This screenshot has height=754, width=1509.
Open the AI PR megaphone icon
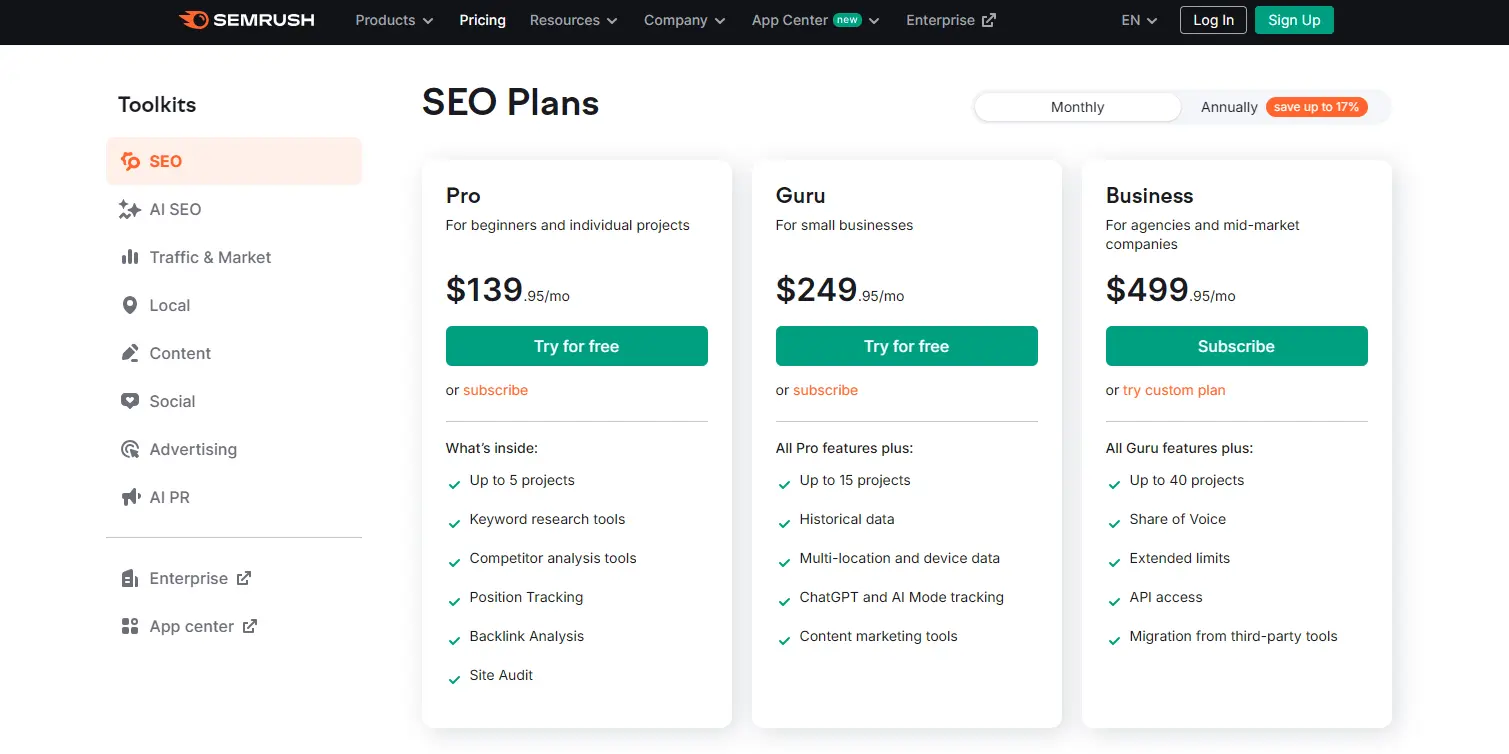[x=130, y=497]
